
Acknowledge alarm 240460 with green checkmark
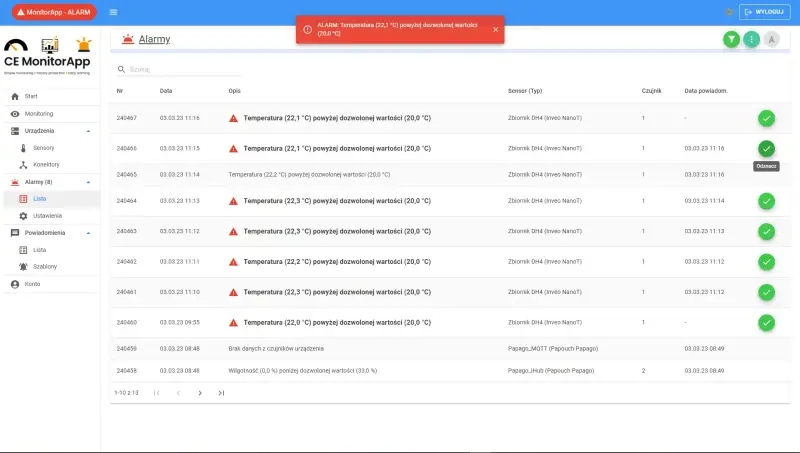[x=766, y=322]
